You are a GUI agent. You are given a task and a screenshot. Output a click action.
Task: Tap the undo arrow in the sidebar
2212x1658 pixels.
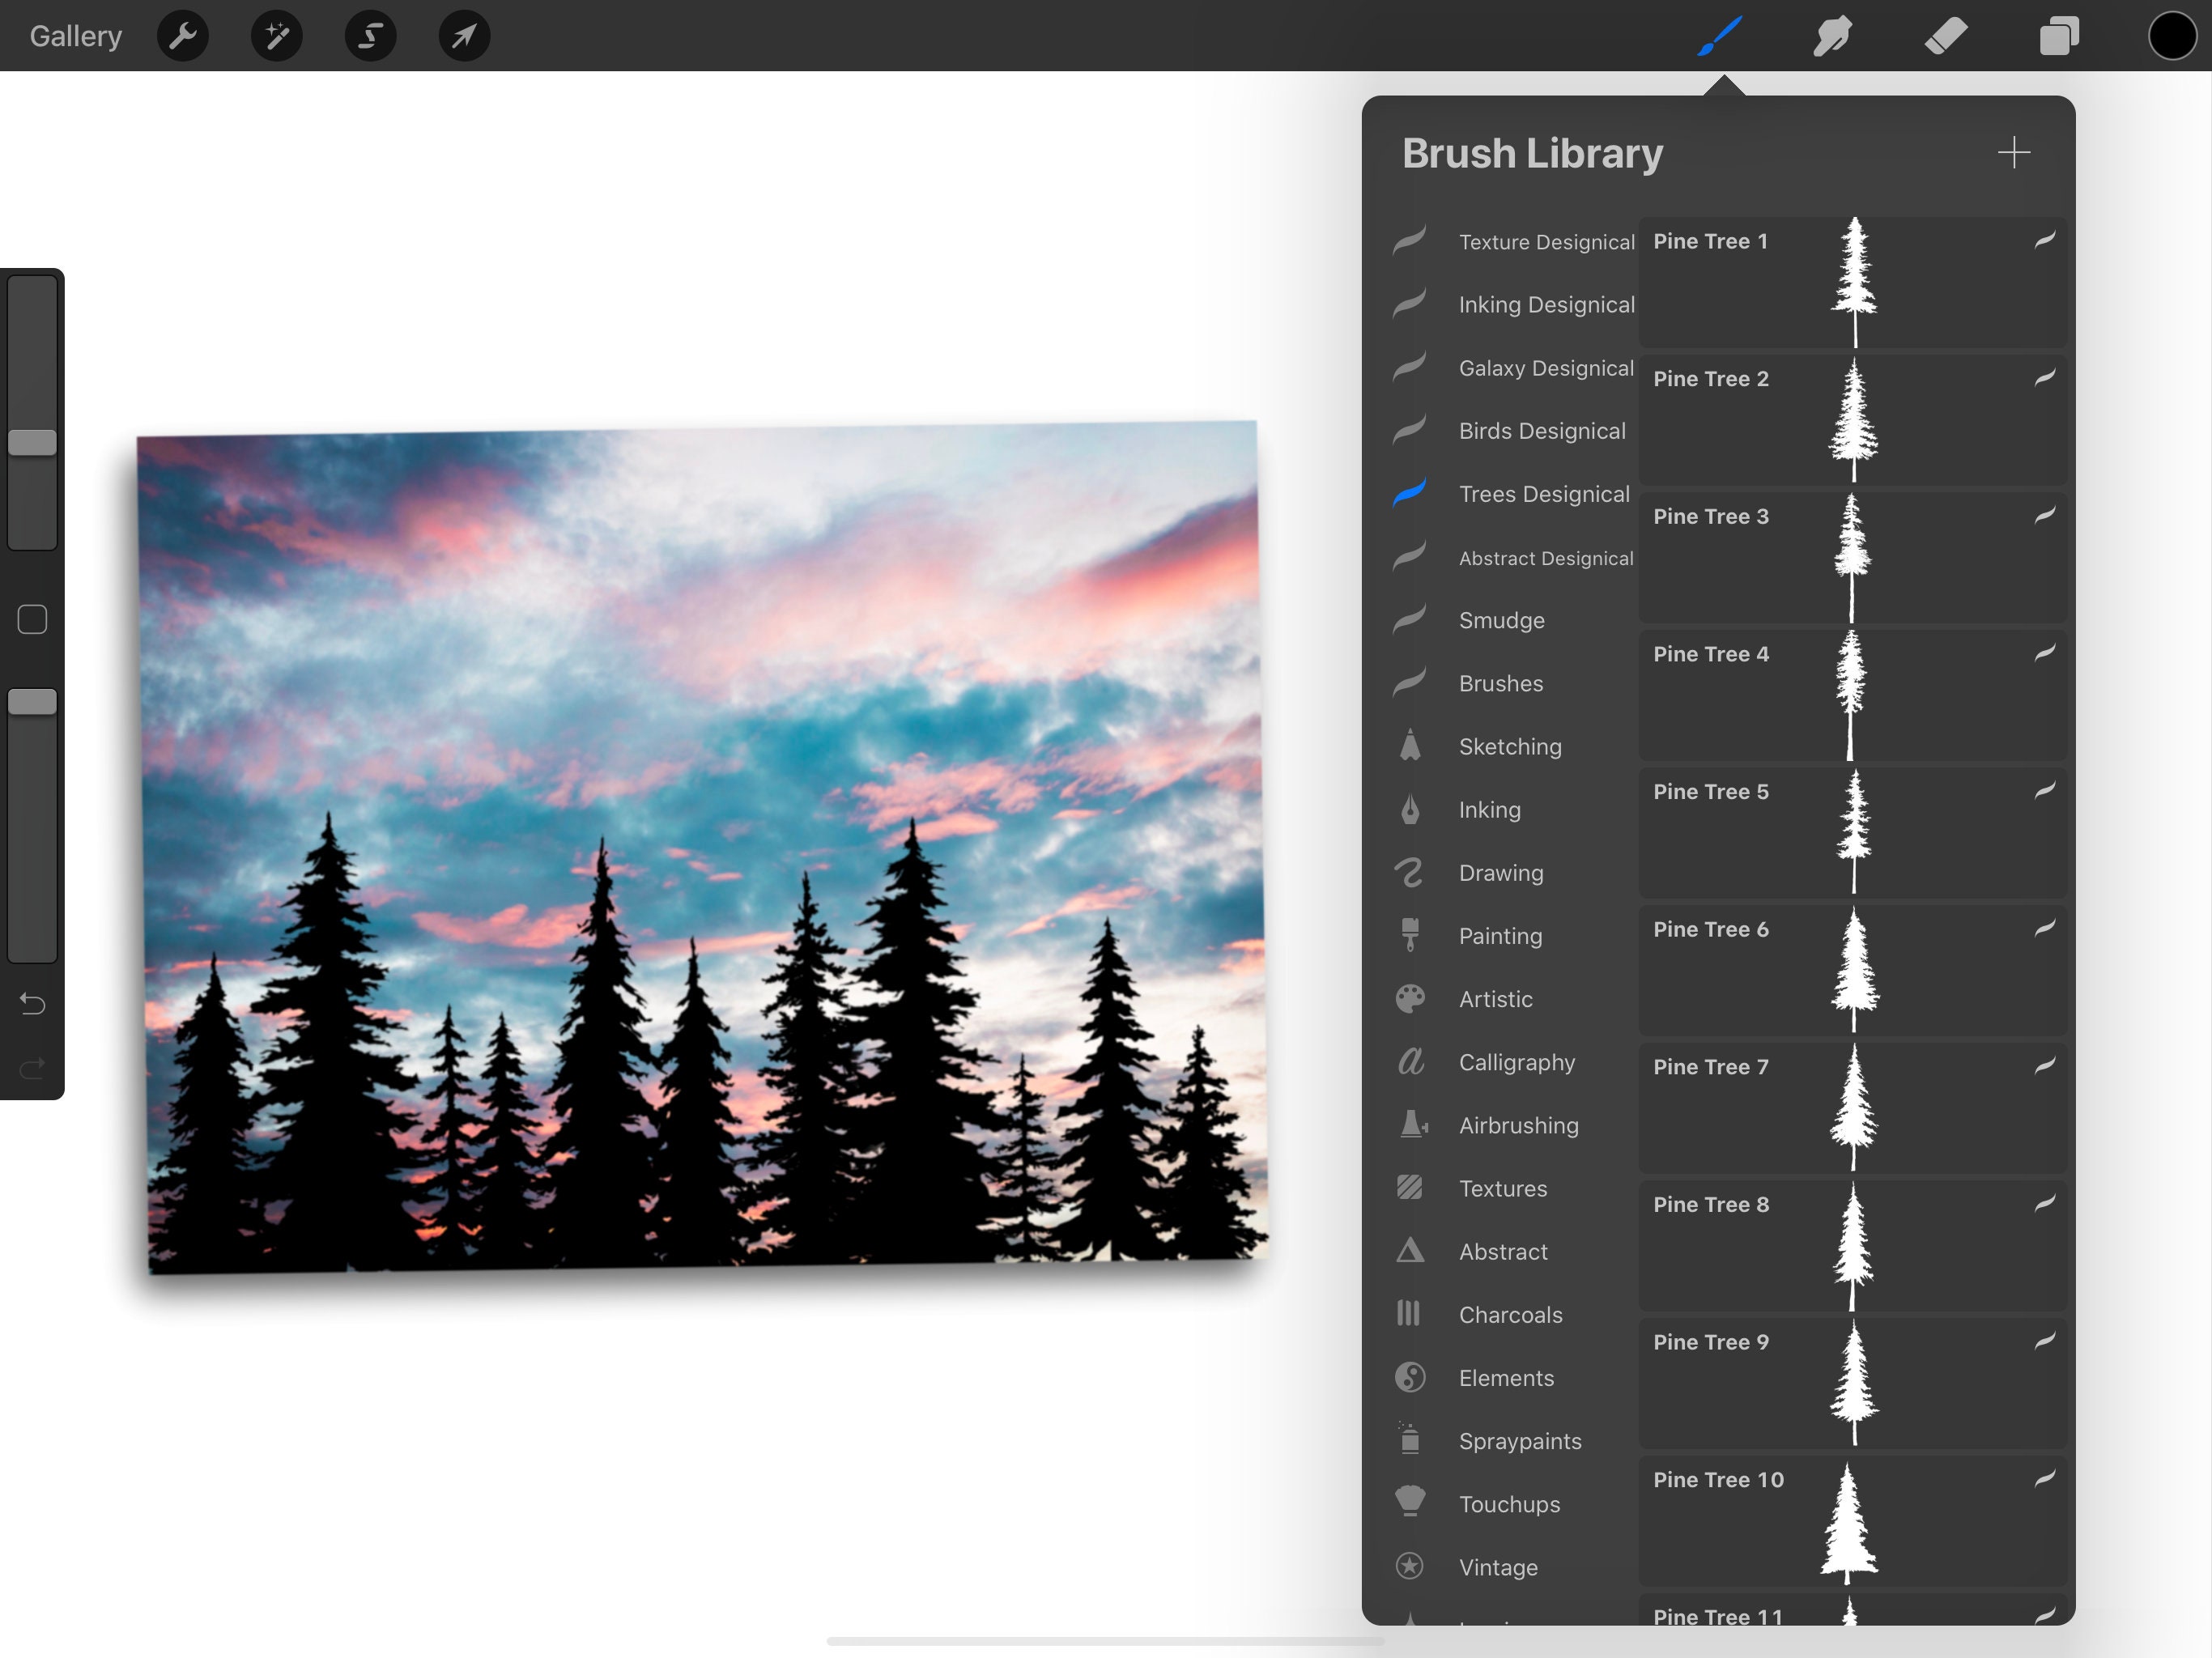[x=31, y=1003]
